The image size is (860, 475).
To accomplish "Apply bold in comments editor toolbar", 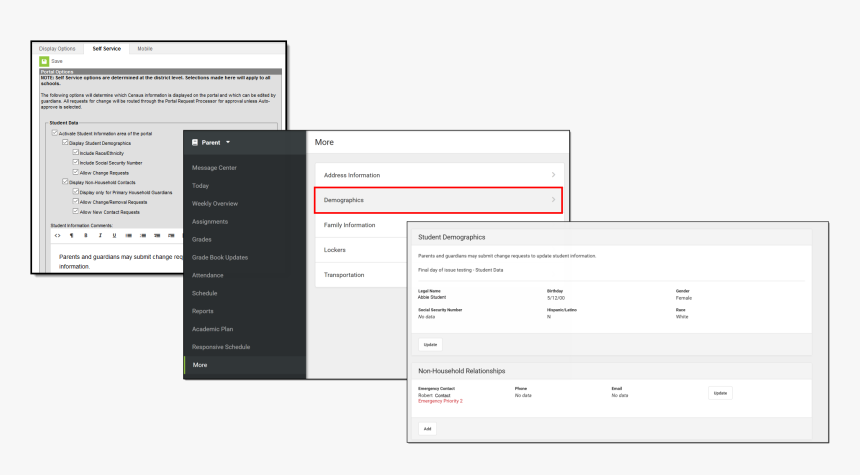I will point(86,235).
